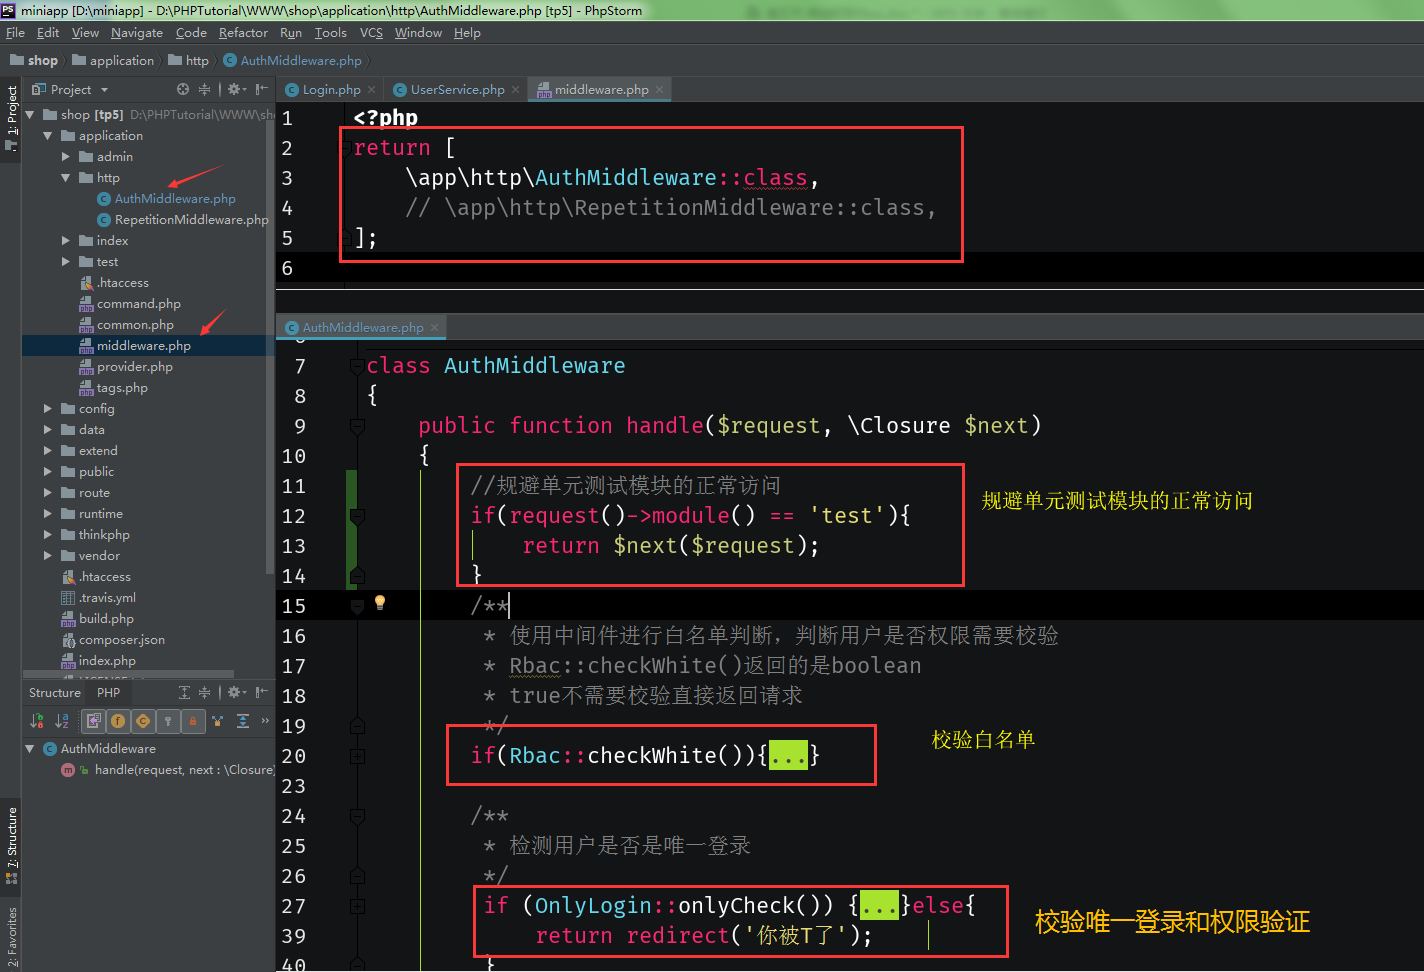Click Locate file in Project view icon

[183, 89]
